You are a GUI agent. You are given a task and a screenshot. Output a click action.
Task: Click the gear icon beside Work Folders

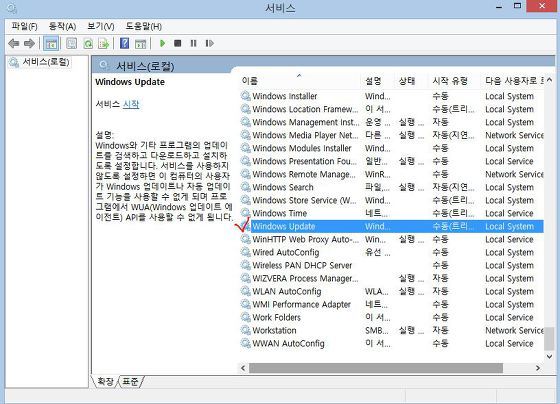tap(245, 318)
